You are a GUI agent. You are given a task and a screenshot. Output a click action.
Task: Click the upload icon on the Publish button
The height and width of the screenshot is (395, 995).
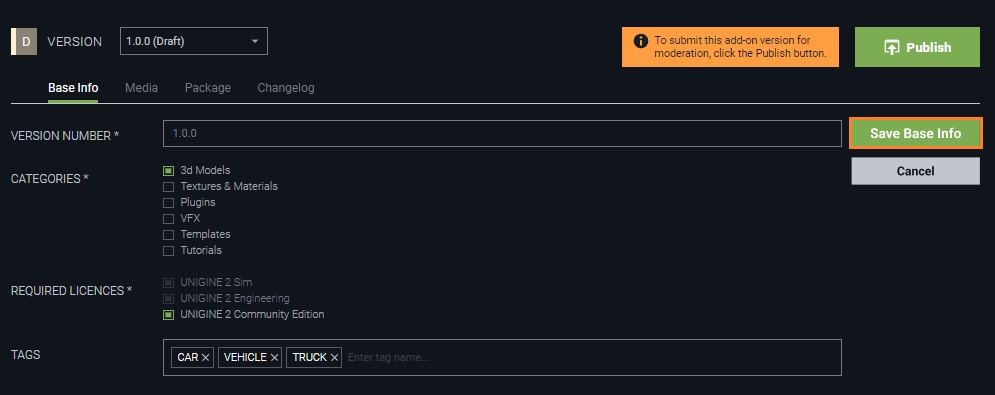[x=892, y=48]
